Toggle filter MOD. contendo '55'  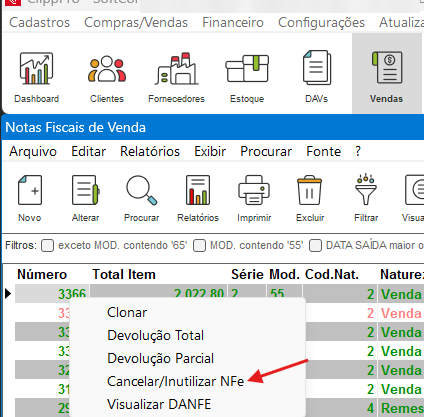pyautogui.click(x=199, y=246)
